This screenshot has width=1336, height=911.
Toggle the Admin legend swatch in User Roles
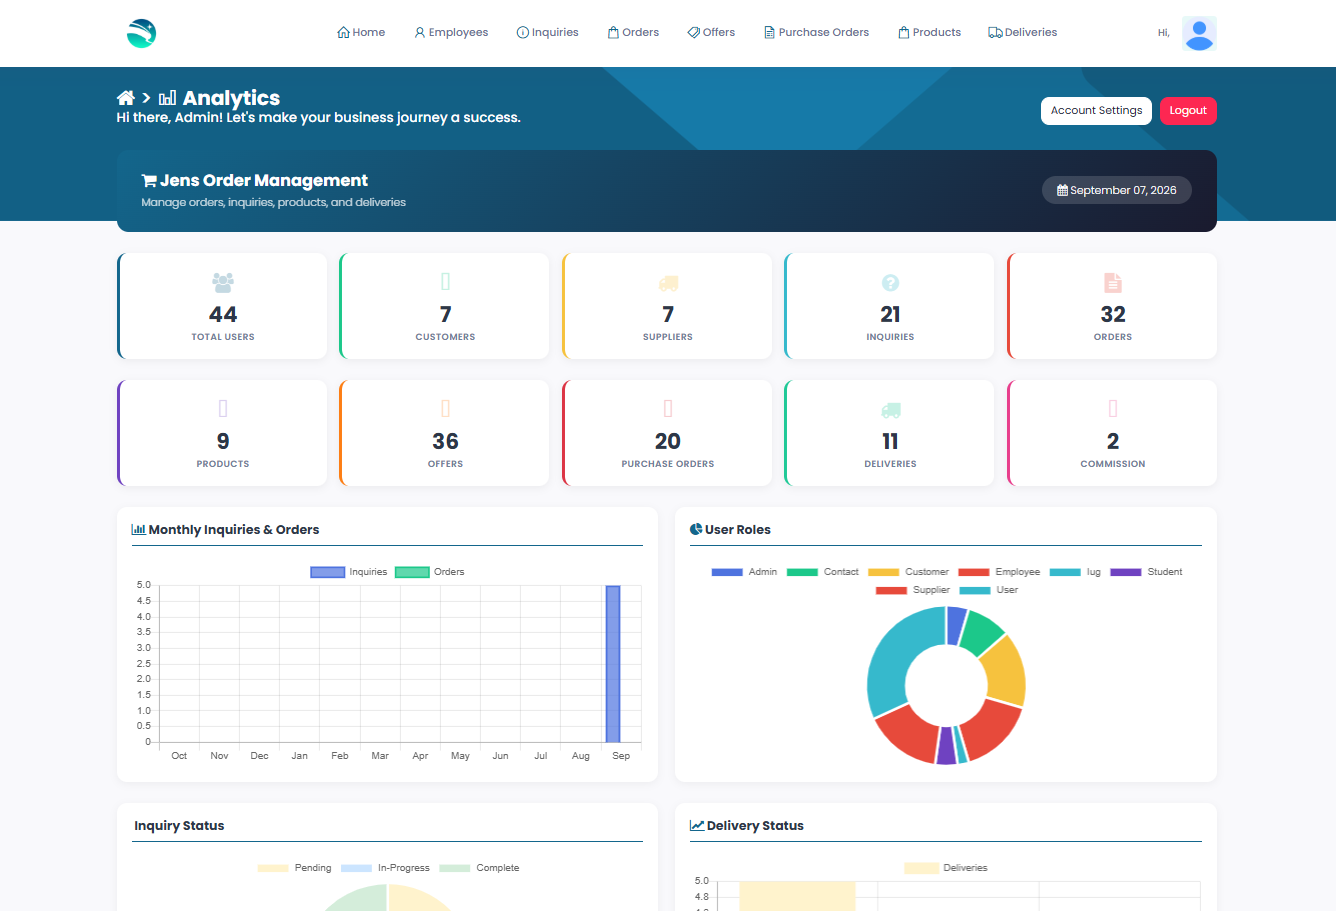tap(727, 572)
